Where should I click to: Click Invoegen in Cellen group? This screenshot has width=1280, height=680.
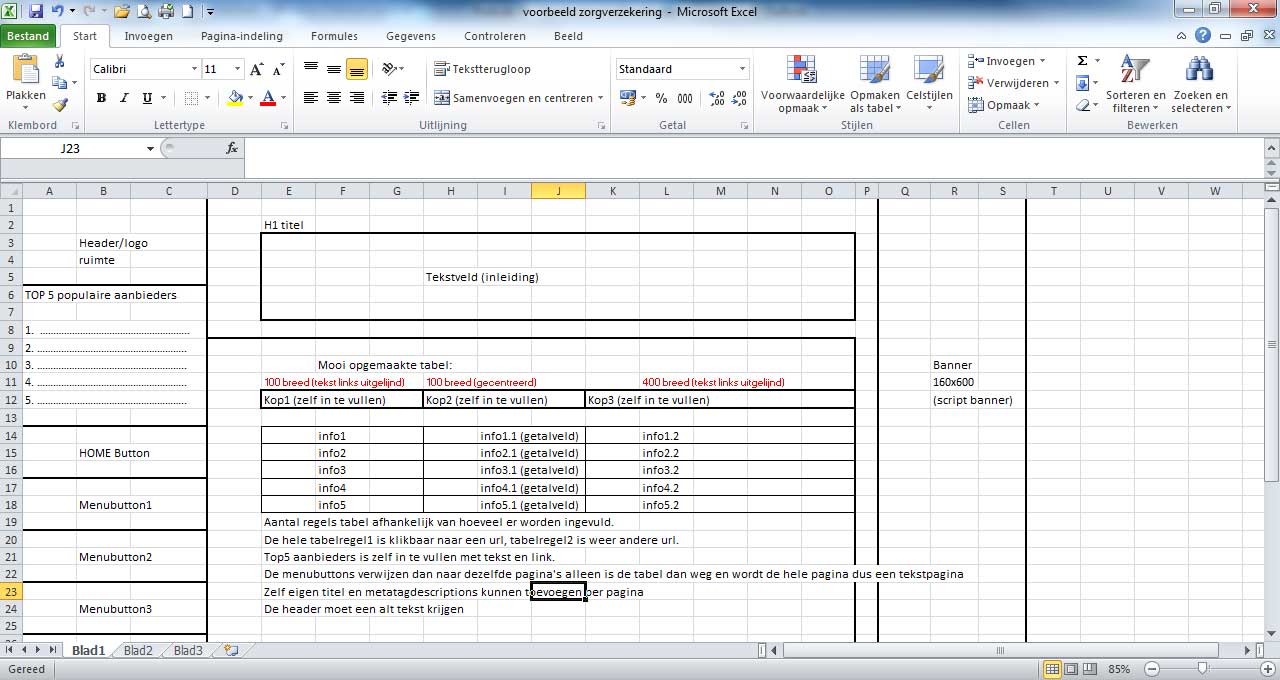coord(1007,61)
